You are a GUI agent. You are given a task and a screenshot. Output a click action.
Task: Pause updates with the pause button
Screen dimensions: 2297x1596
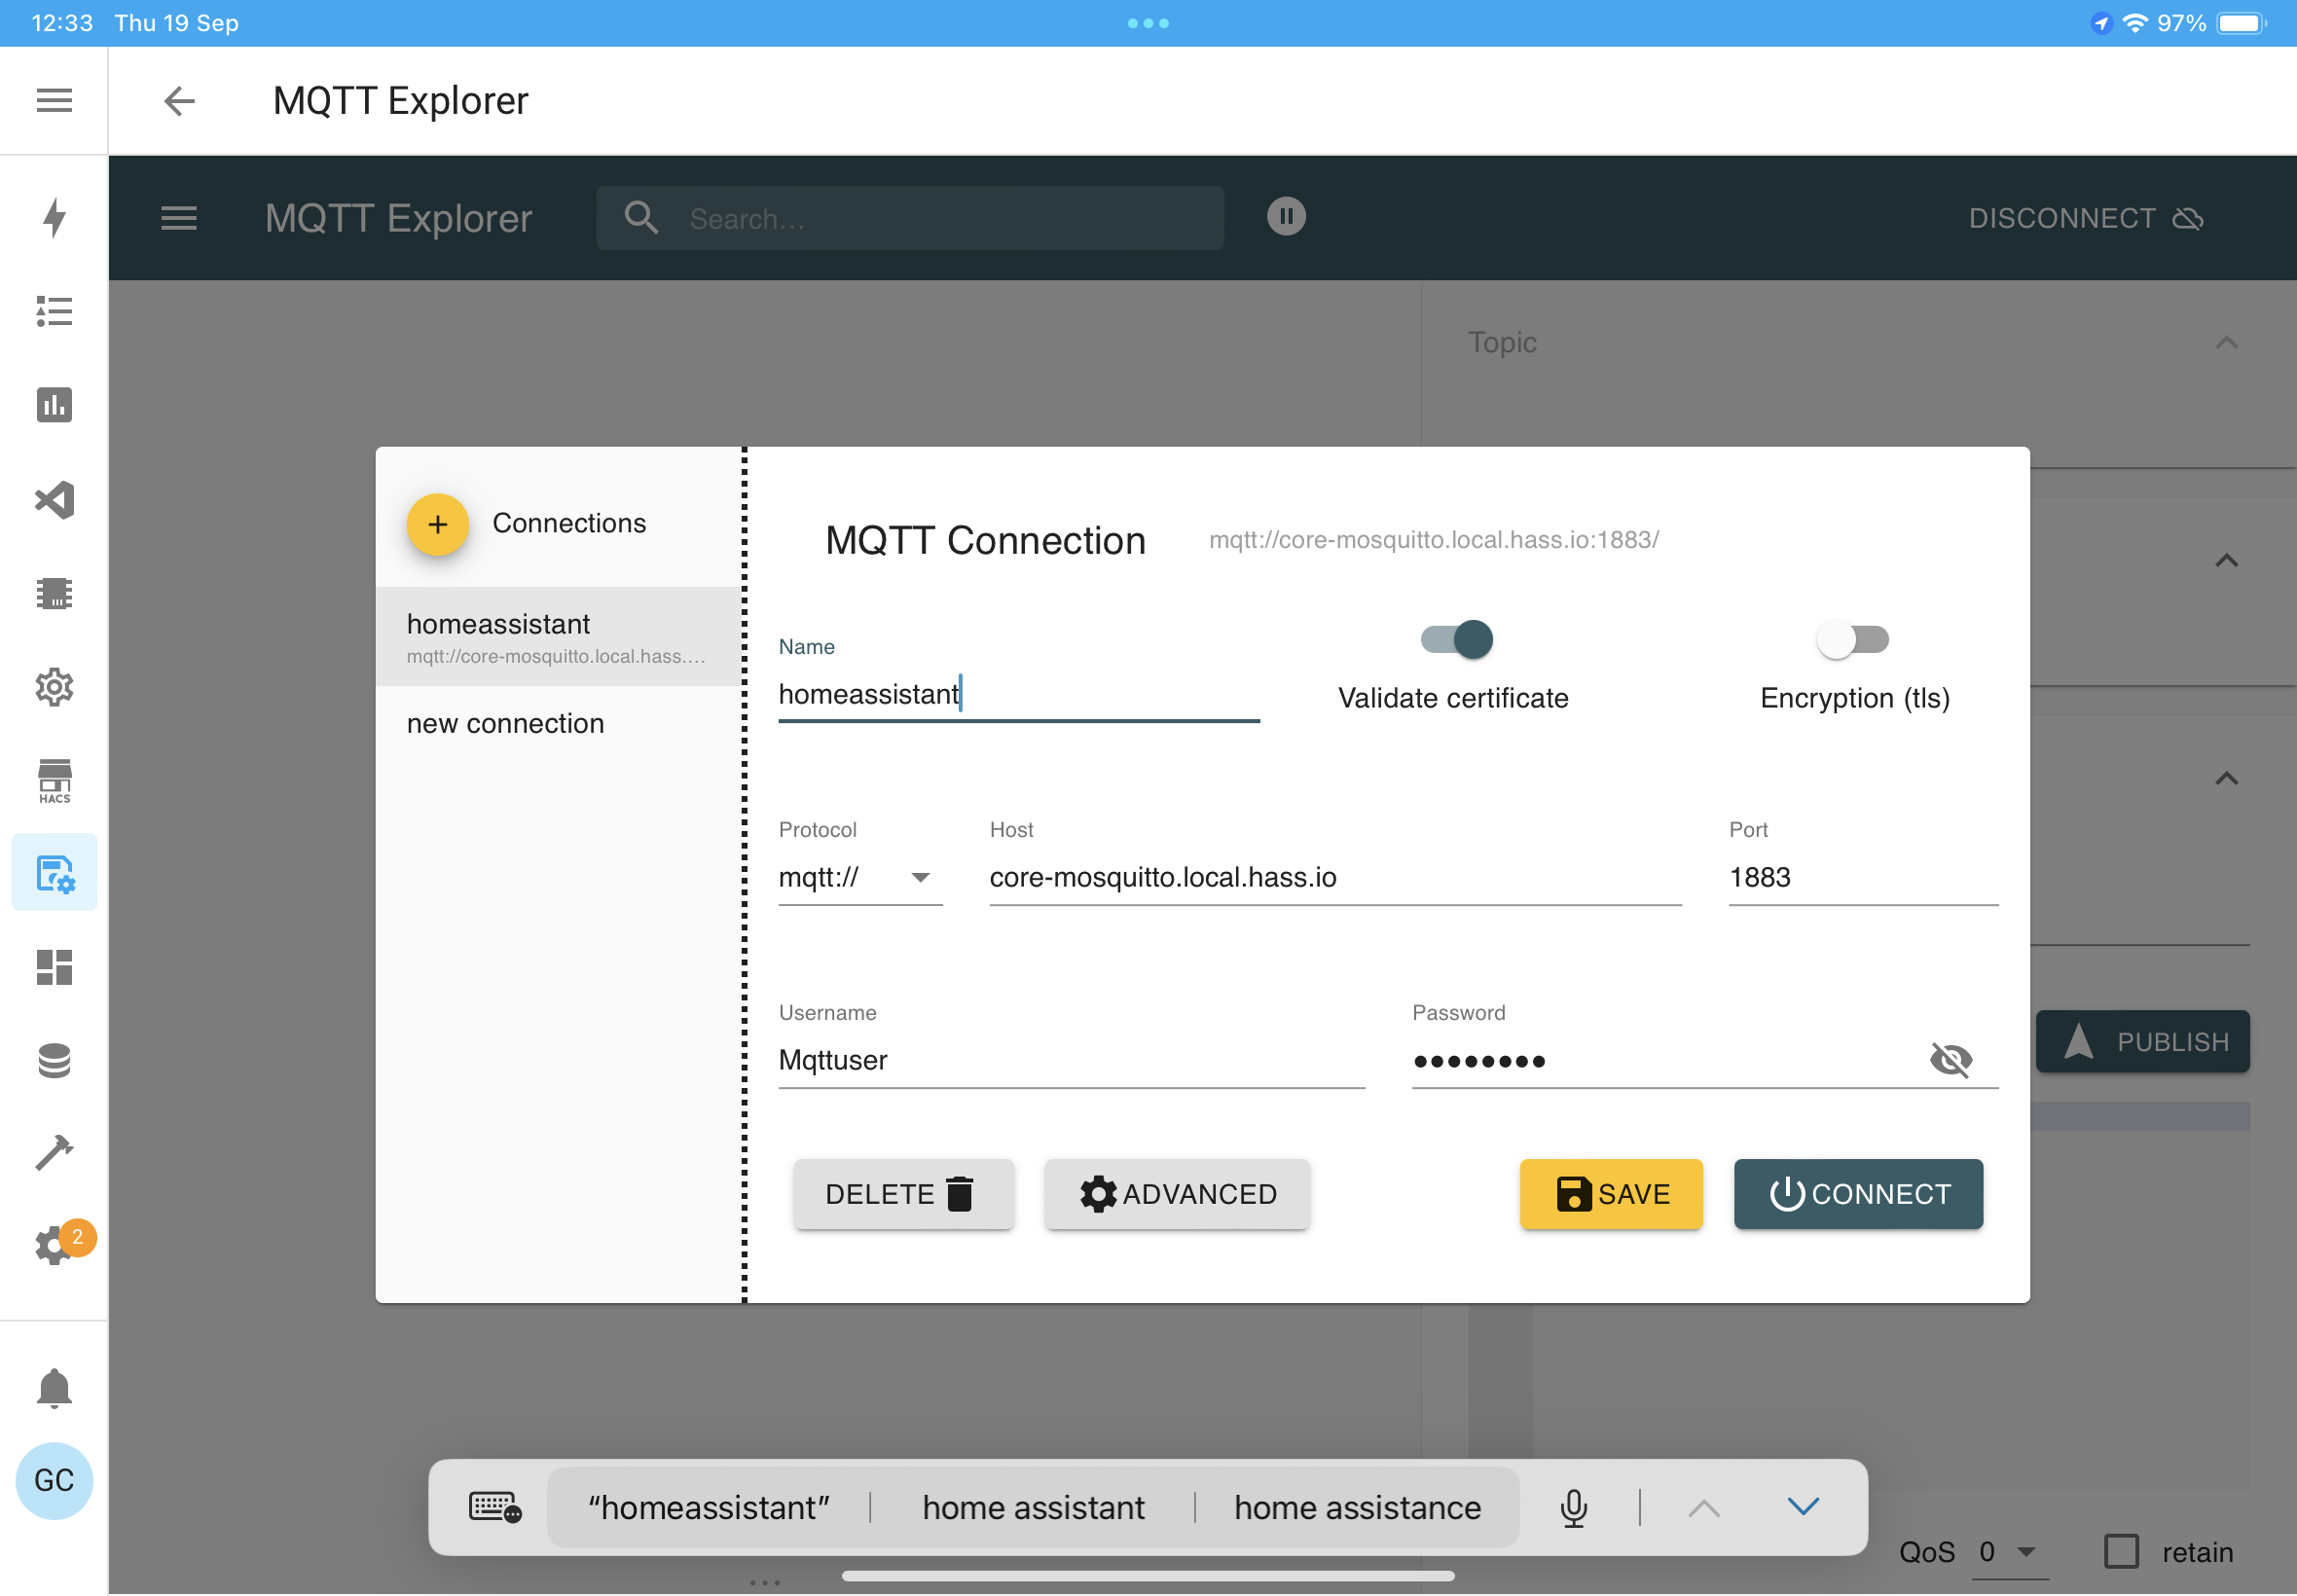pos(1286,216)
